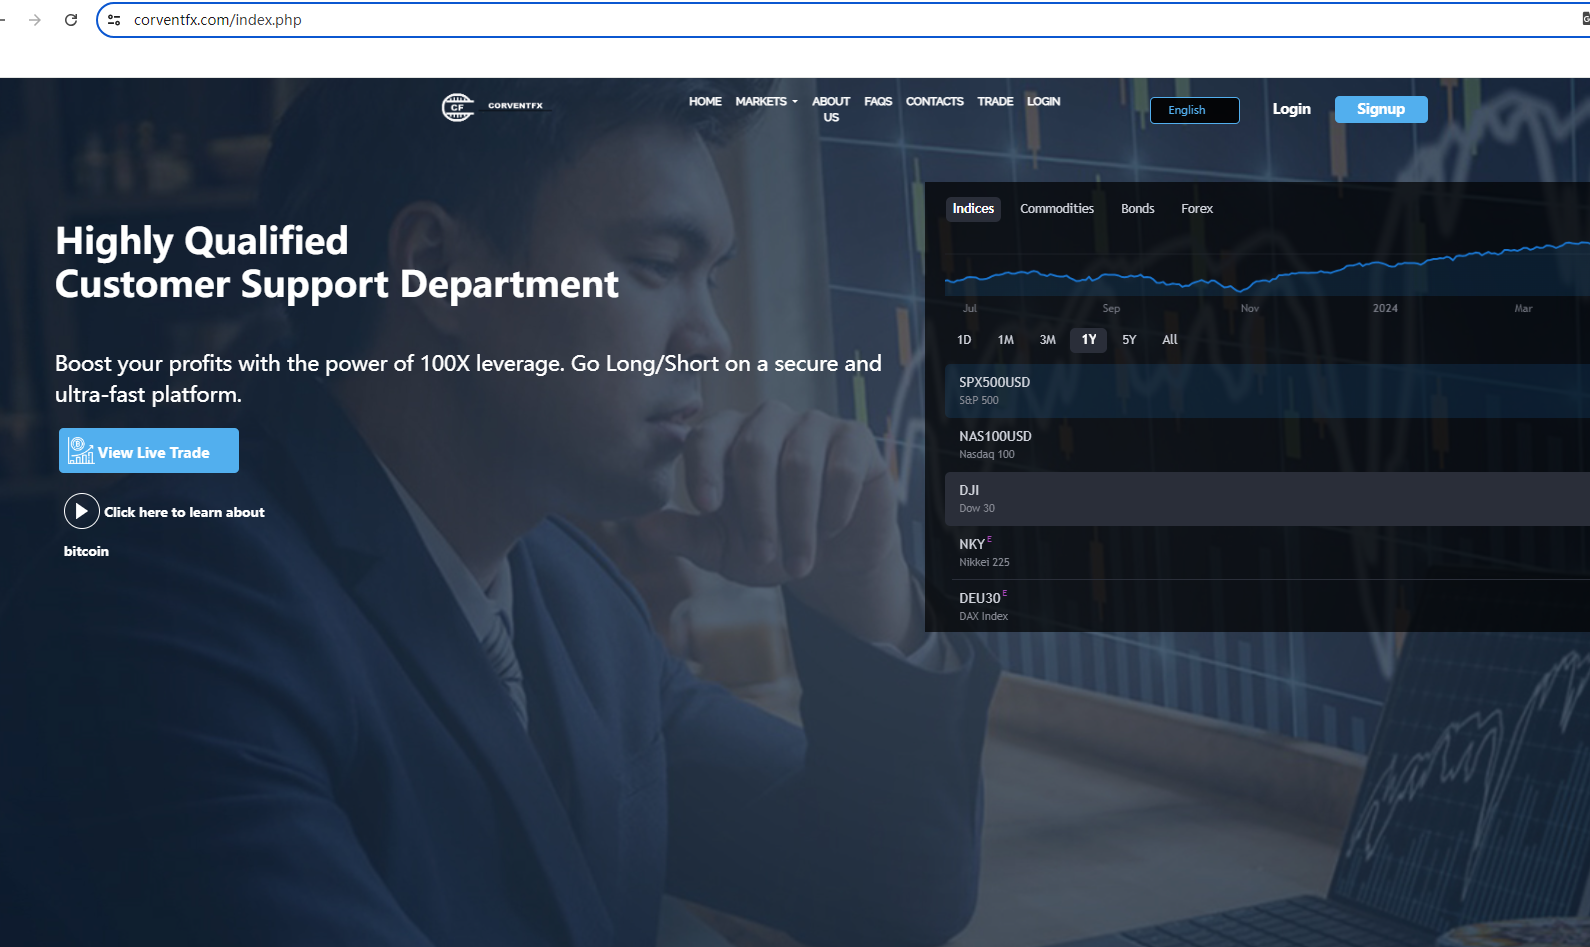Select the 1D time range

[x=964, y=340]
